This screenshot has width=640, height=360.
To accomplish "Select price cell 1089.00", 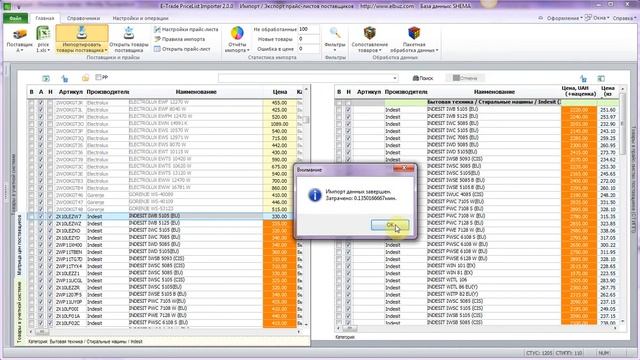I will (280, 124).
